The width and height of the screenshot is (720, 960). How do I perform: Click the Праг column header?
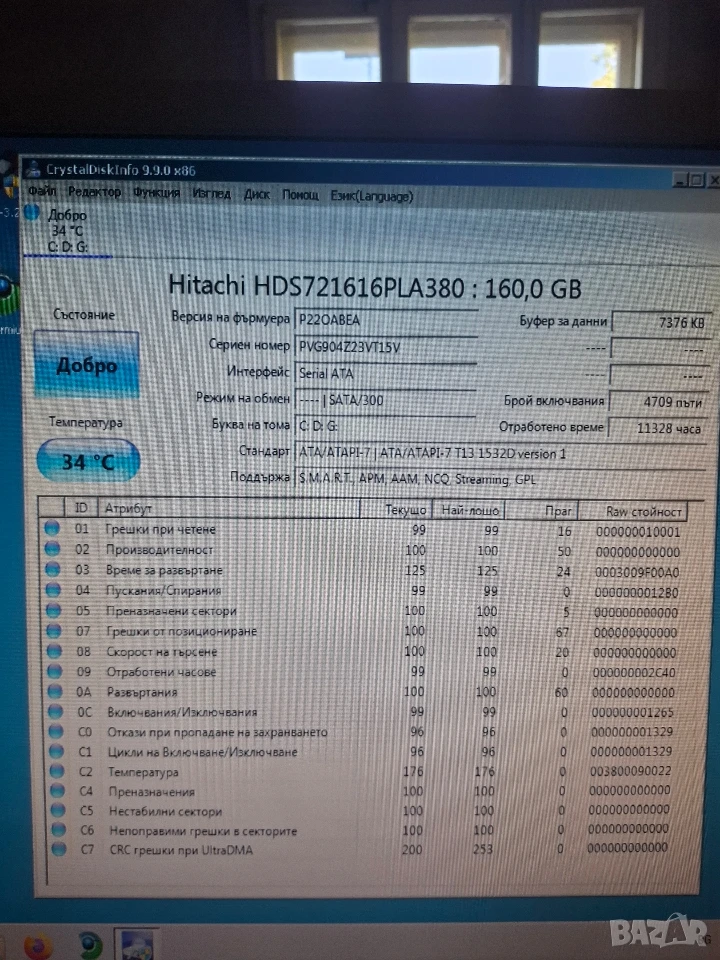tap(541, 511)
